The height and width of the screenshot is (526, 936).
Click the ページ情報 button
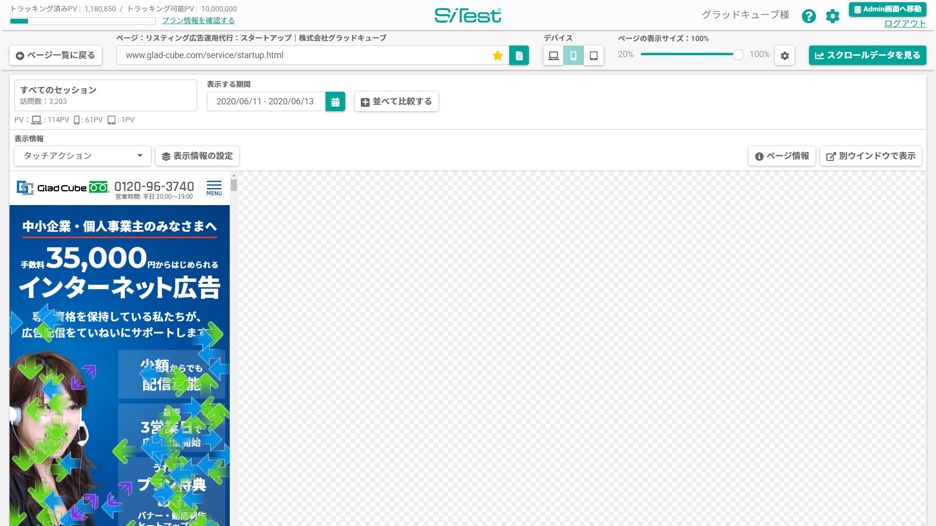781,156
